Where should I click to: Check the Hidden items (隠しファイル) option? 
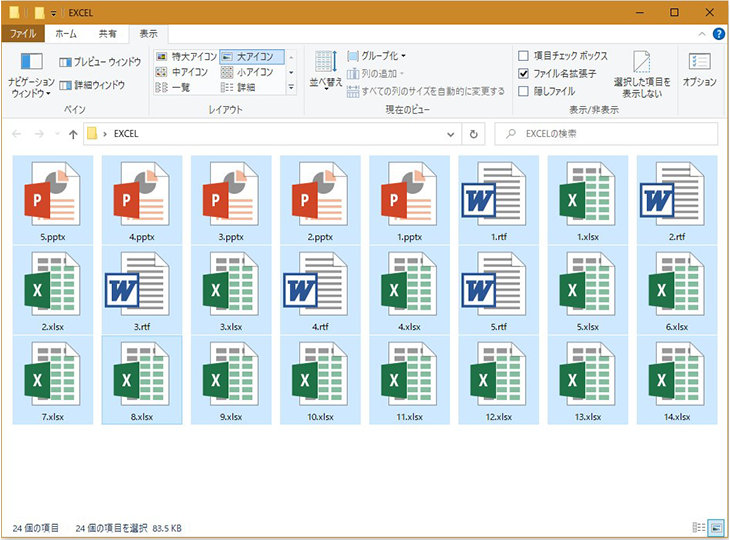pyautogui.click(x=547, y=91)
